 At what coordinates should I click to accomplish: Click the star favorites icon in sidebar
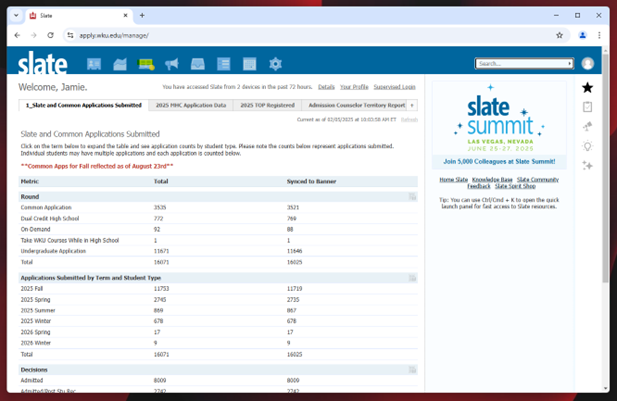pos(587,88)
